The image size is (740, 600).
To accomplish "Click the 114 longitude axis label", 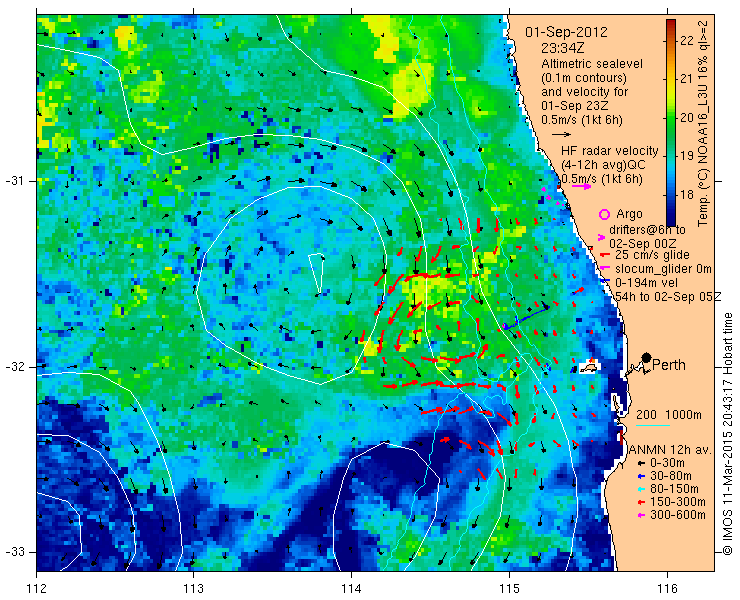I will point(351,589).
